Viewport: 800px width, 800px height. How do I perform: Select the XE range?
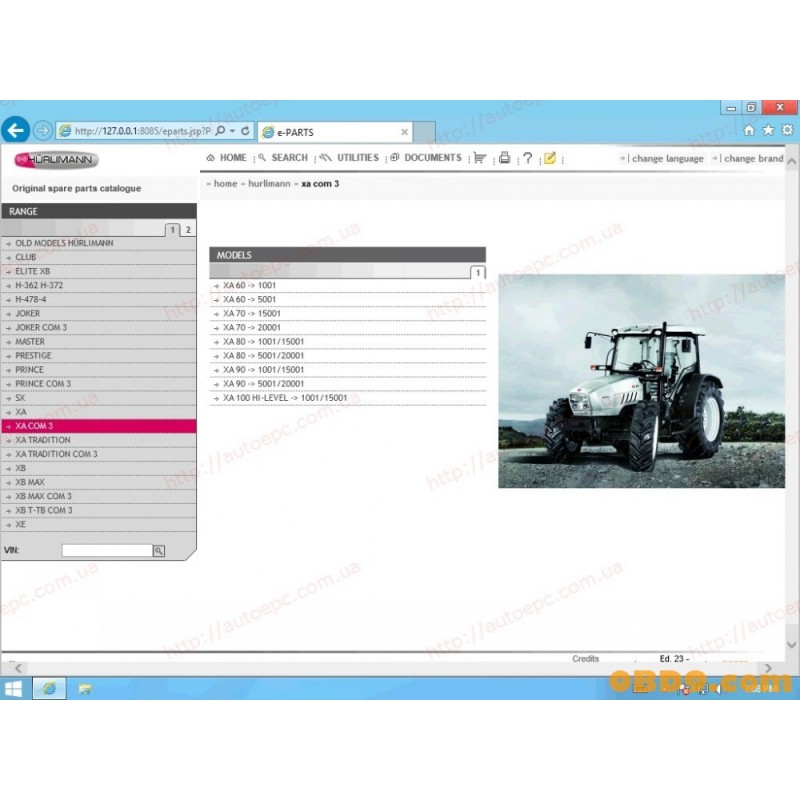click(99, 524)
